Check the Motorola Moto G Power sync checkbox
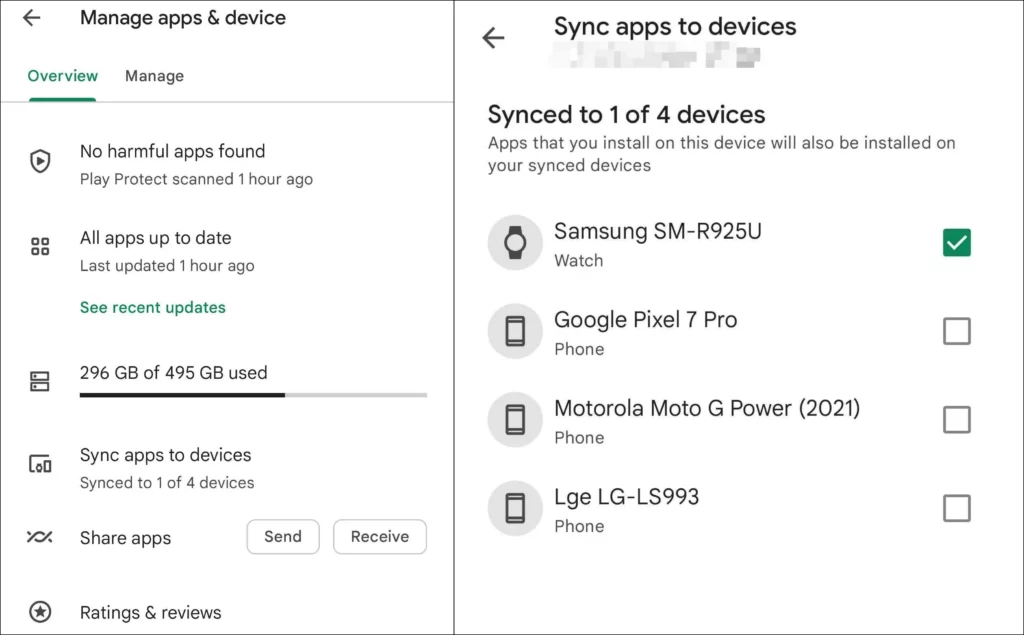Viewport: 1024px width, 635px height. (957, 419)
